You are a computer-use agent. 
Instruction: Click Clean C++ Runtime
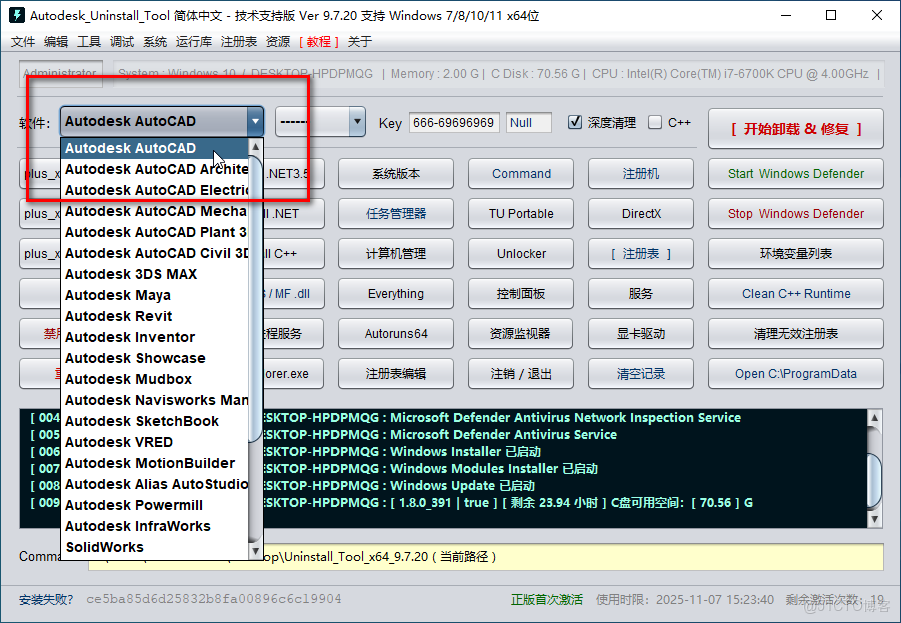click(x=794, y=294)
